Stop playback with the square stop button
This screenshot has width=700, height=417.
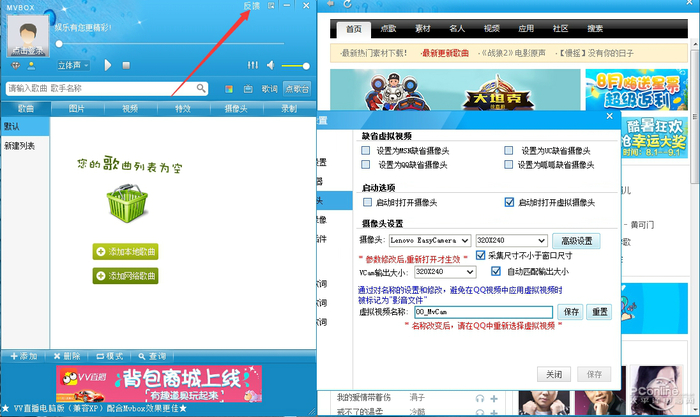tap(126, 65)
